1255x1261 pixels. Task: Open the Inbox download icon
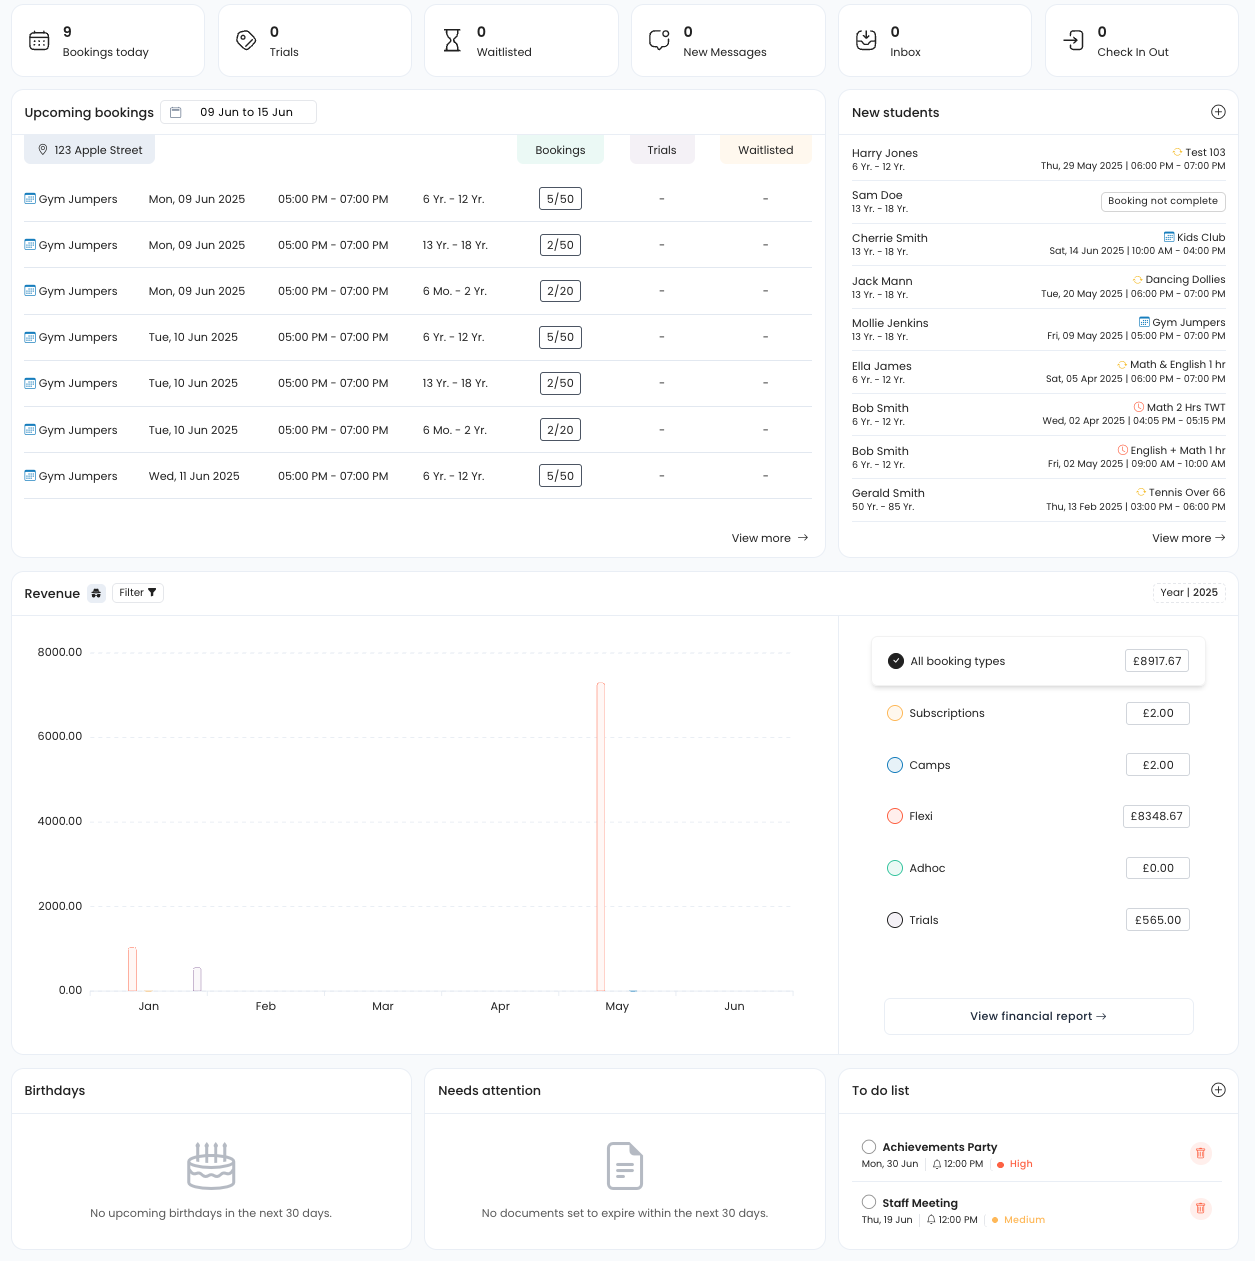[866, 41]
